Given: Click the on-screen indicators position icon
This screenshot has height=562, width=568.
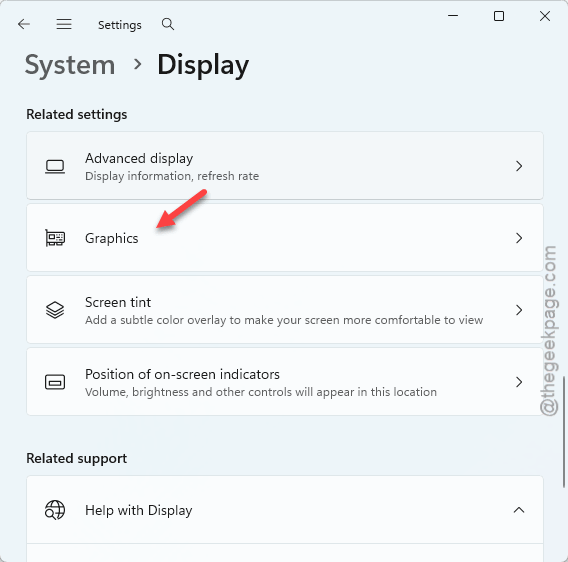Looking at the screenshot, I should tap(55, 382).
